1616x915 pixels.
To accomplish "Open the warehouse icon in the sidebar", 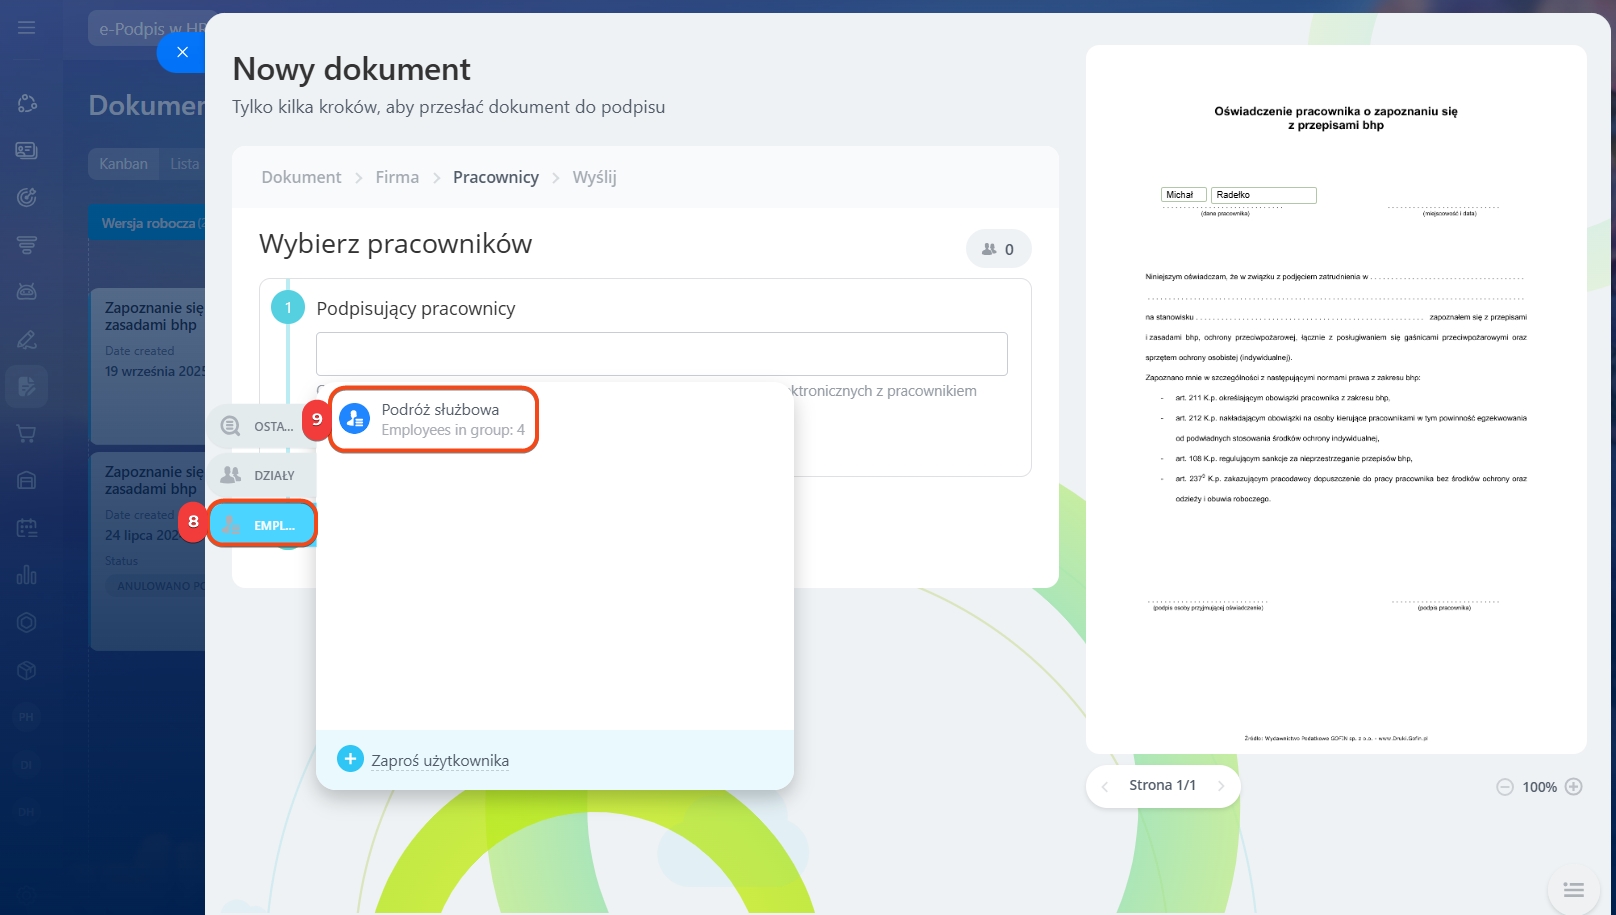I will coord(27,480).
